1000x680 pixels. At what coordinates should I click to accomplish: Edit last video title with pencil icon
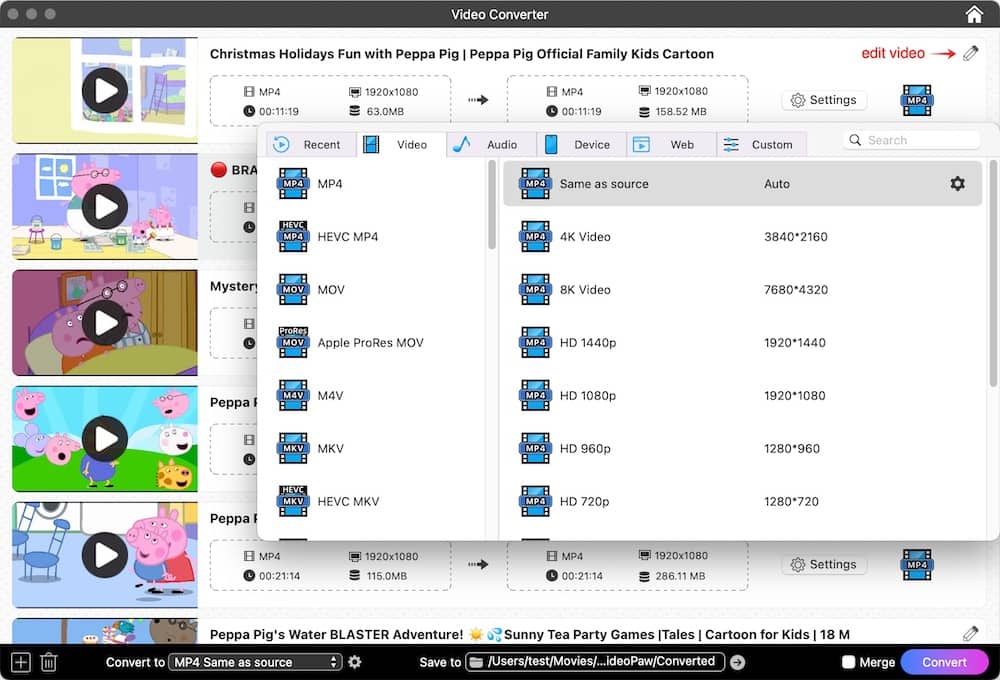[970, 634]
